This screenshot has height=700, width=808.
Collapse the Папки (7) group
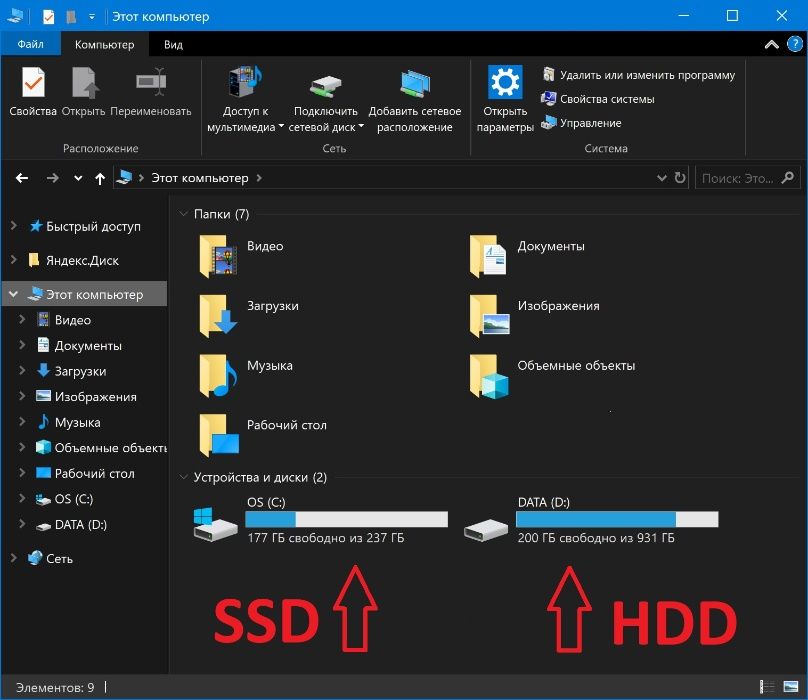pyautogui.click(x=183, y=213)
